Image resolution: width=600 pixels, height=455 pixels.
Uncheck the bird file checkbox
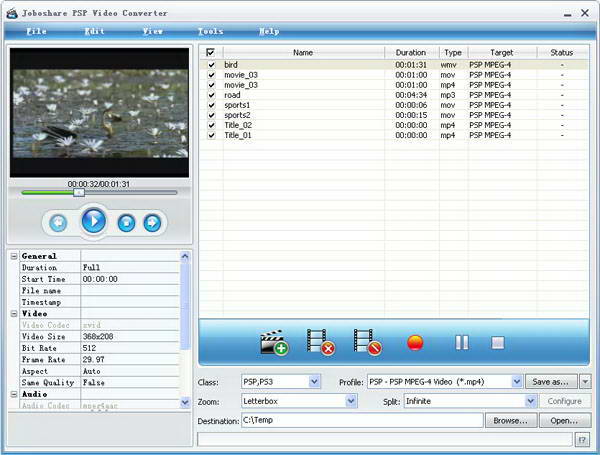click(211, 64)
